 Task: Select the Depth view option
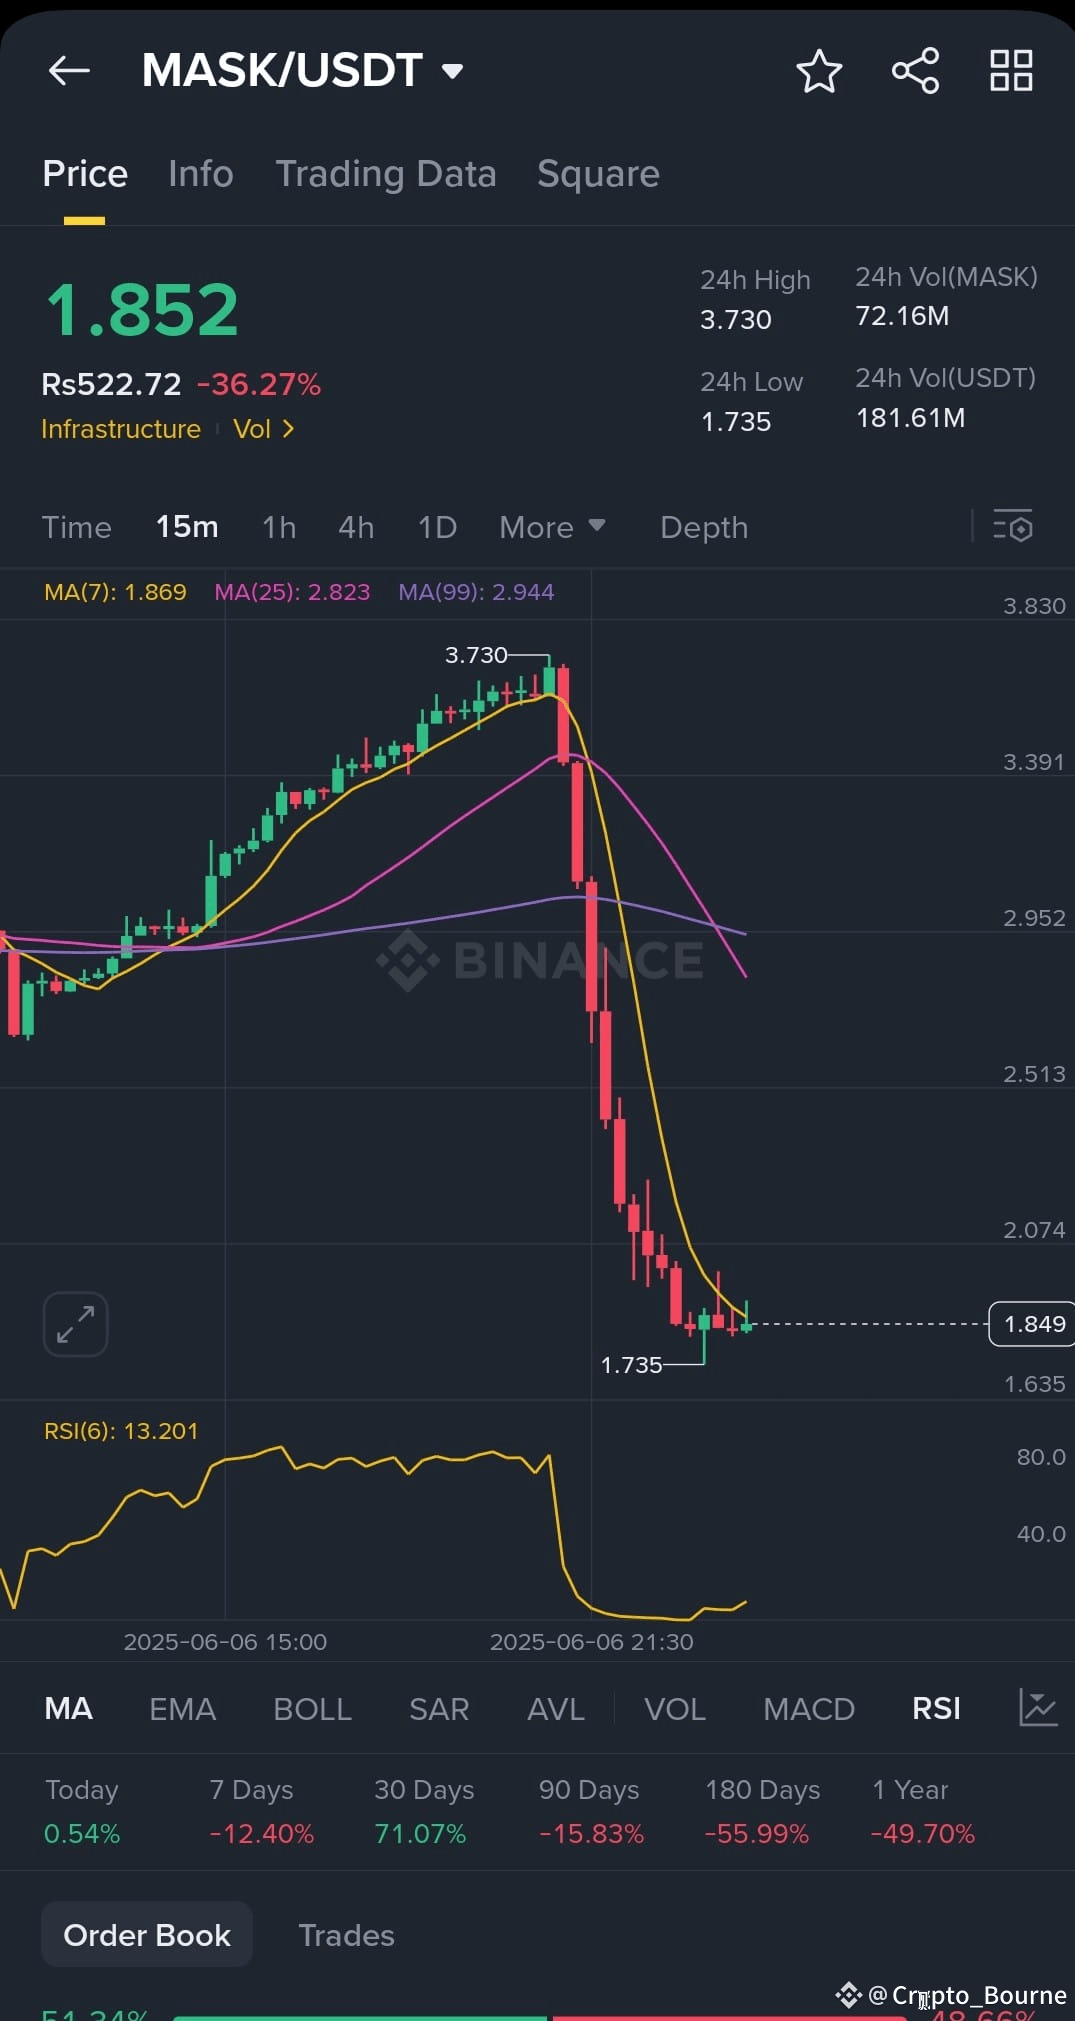703,527
